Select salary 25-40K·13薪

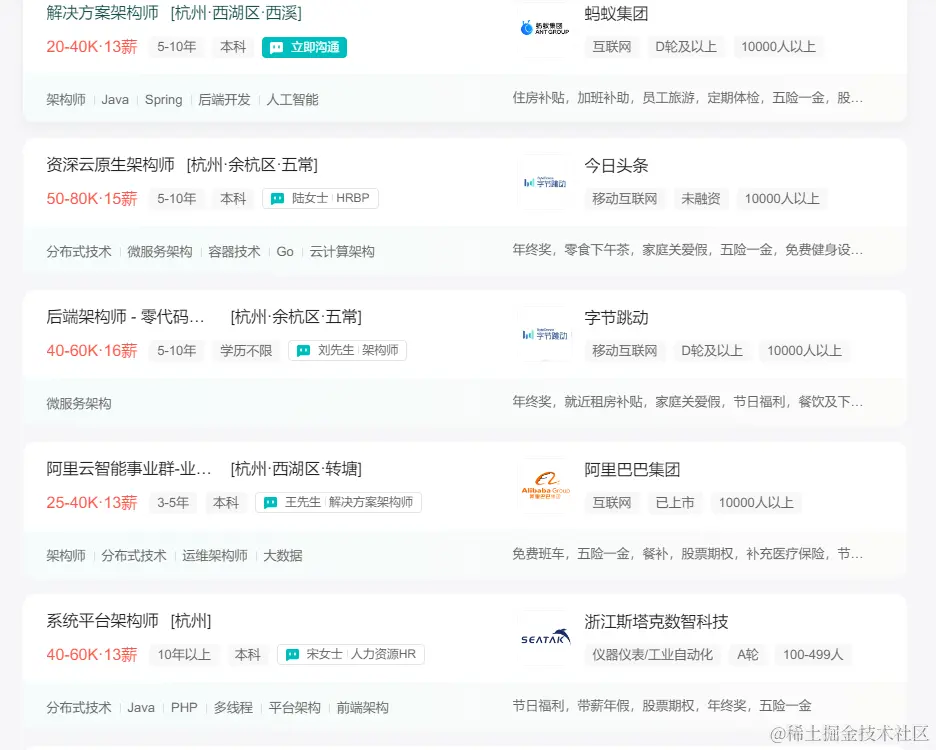[92, 503]
